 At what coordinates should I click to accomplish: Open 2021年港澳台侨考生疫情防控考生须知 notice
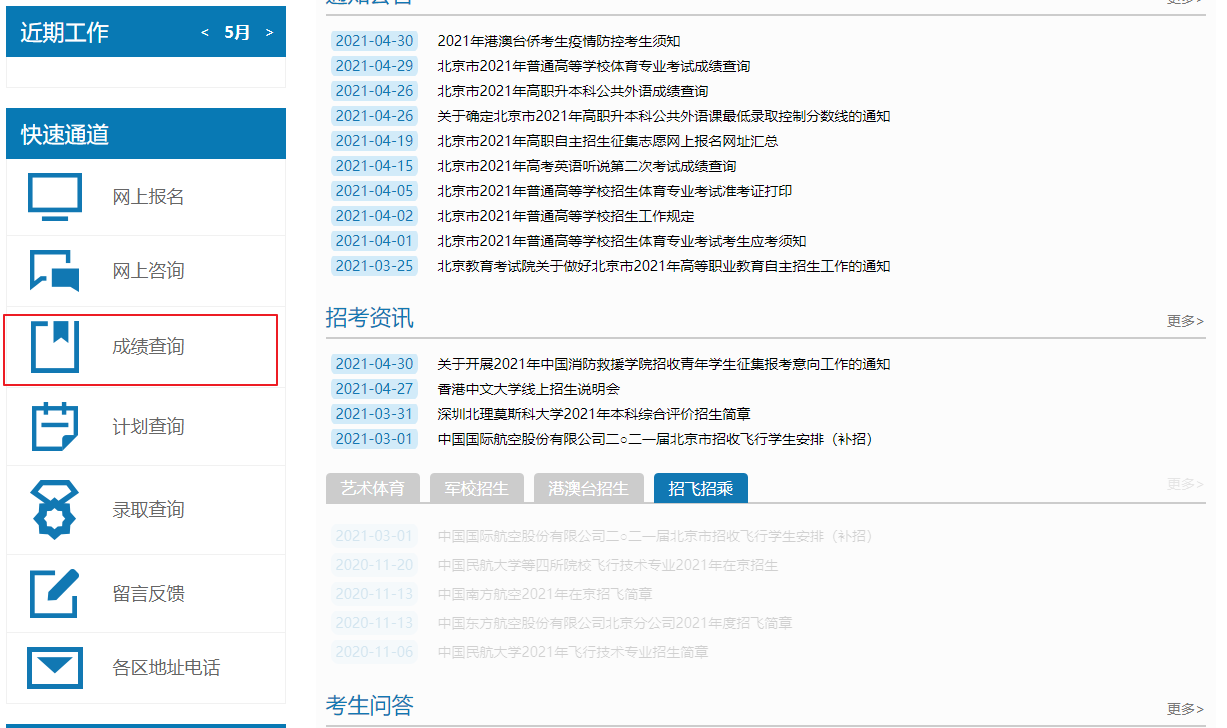click(558, 41)
